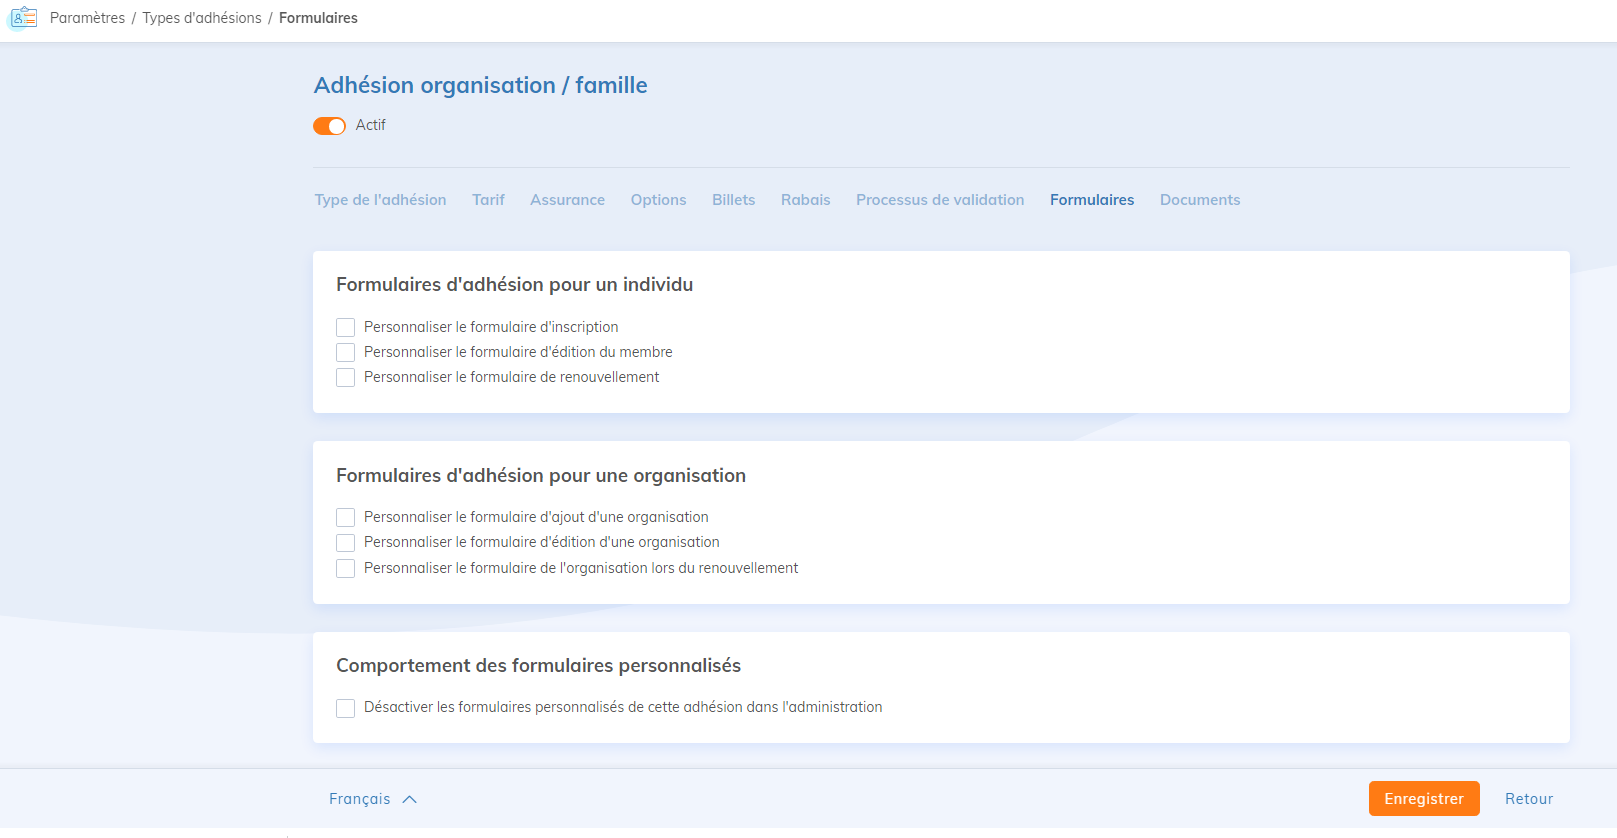
Task: Open the Processus de validation tab
Action: (940, 200)
